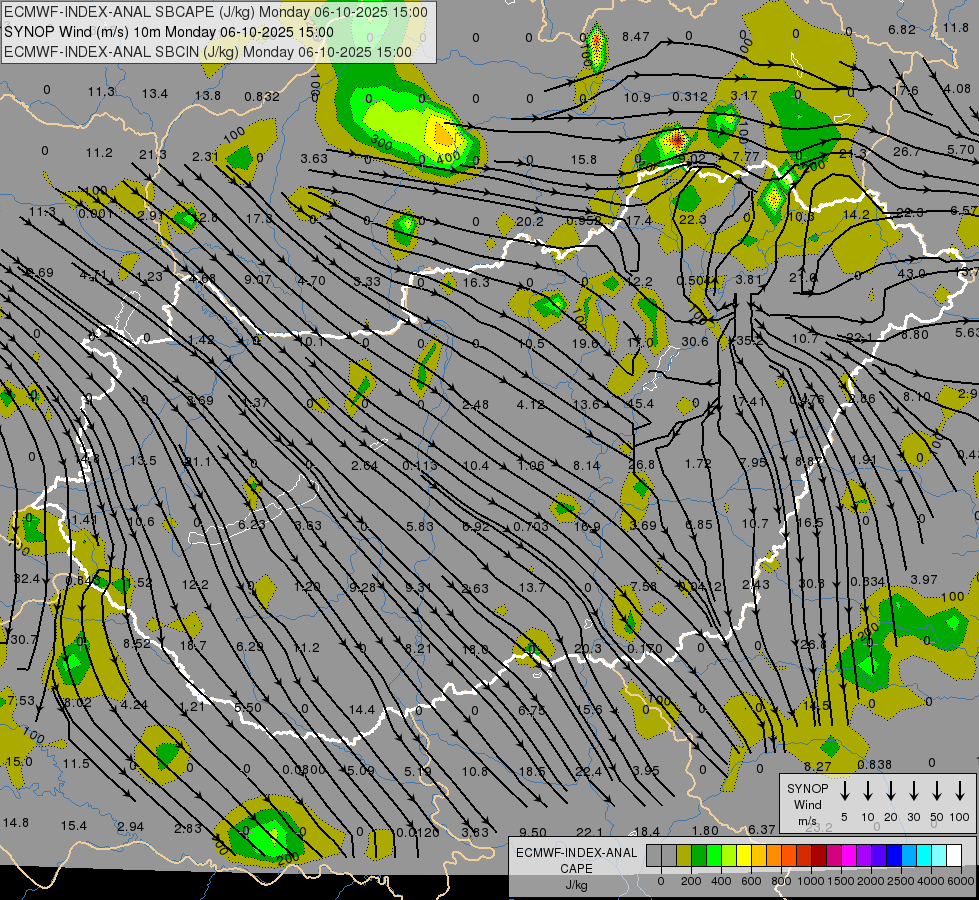Select the 20 m/s wind legend arrow
The image size is (979, 900).
coord(890,792)
